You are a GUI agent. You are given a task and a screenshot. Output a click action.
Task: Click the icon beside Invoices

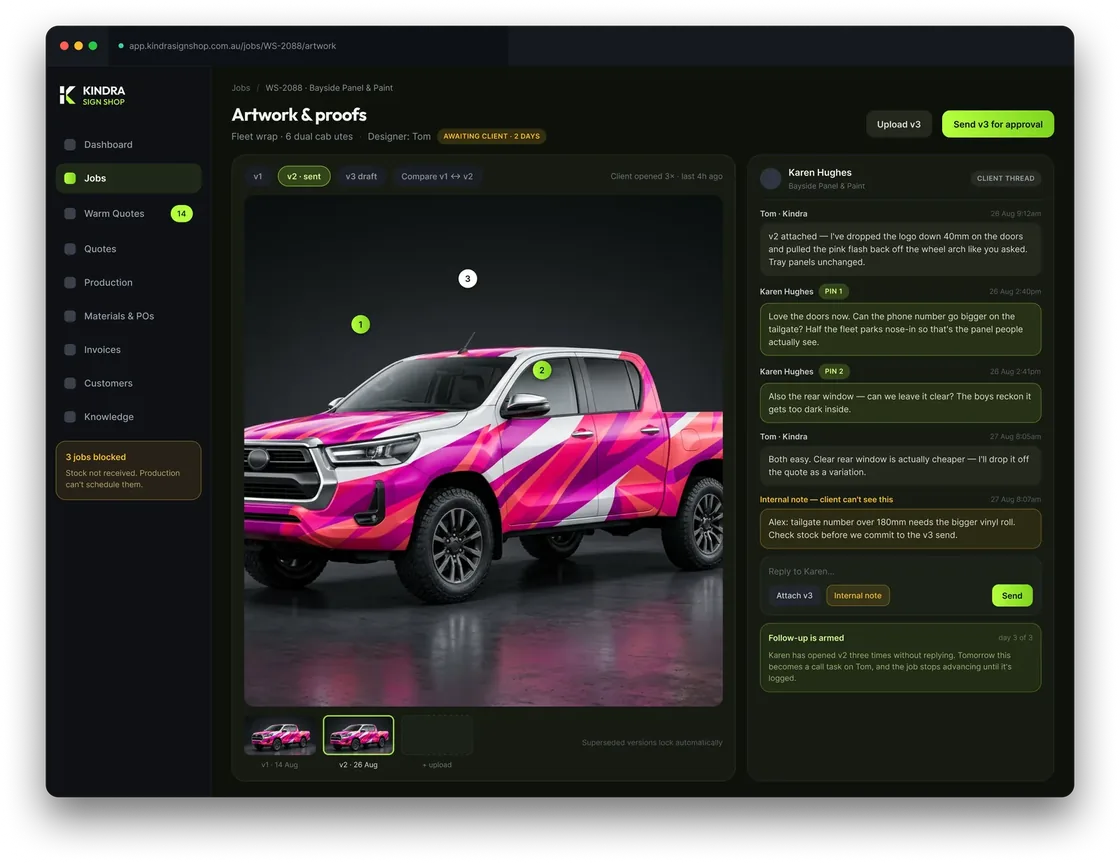70,349
